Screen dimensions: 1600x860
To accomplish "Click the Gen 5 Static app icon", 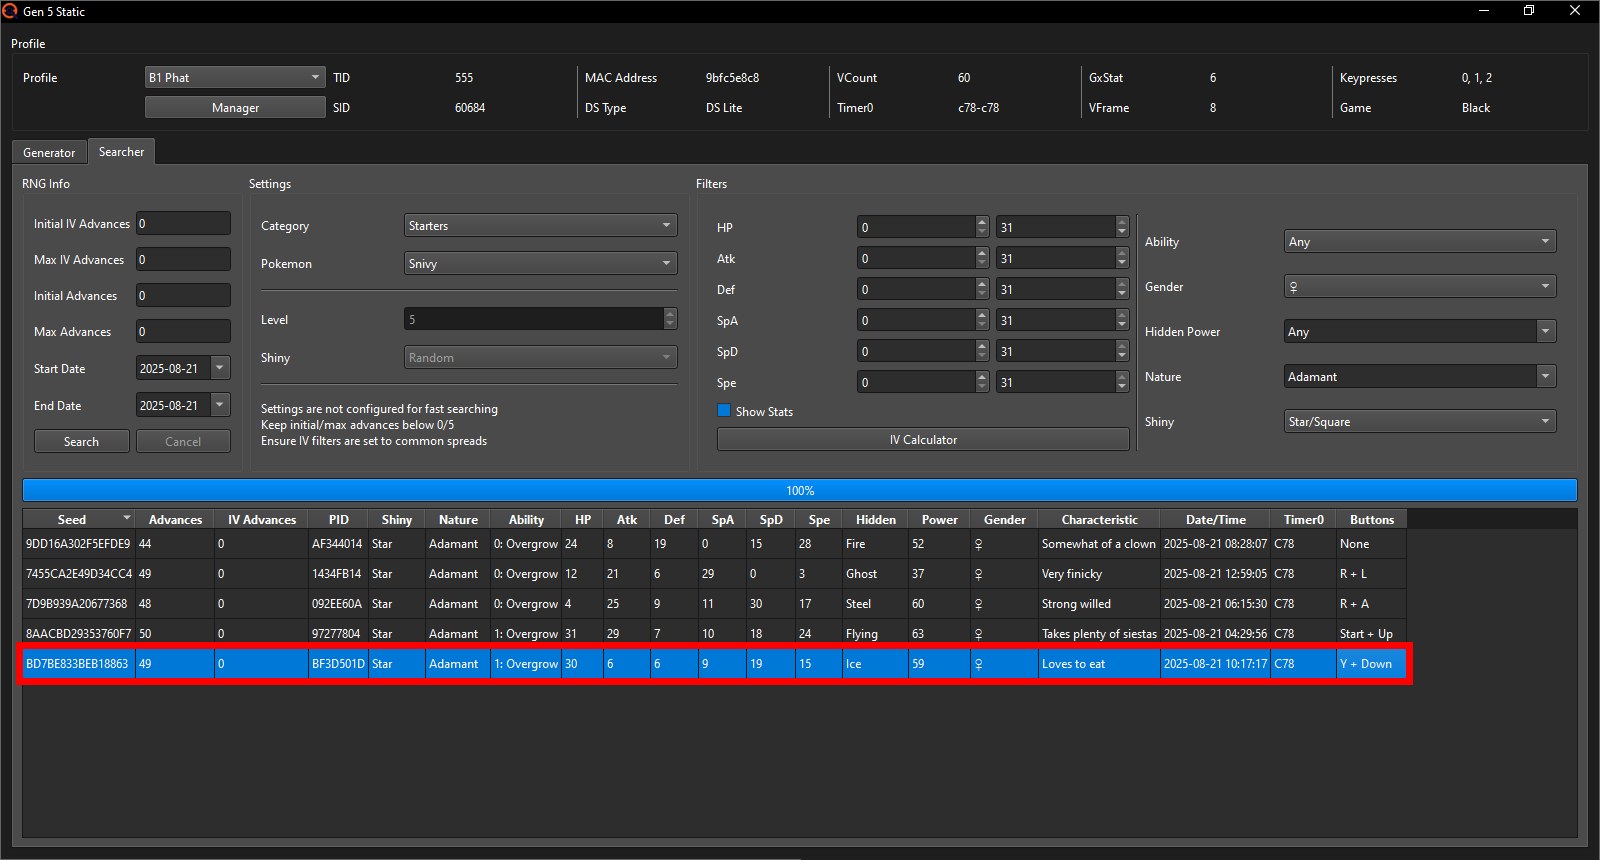I will pos(10,11).
